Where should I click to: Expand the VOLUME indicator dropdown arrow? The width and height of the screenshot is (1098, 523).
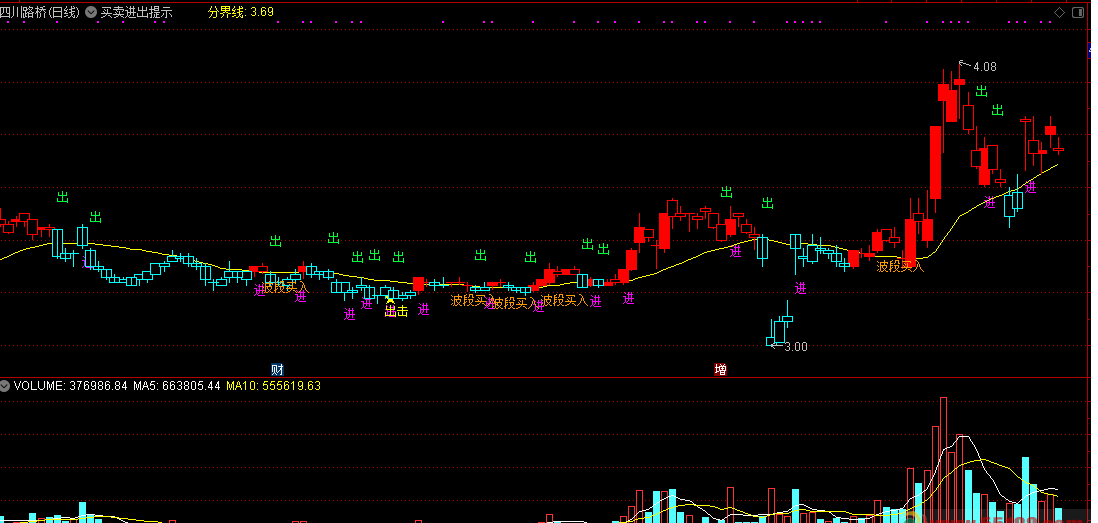point(6,386)
